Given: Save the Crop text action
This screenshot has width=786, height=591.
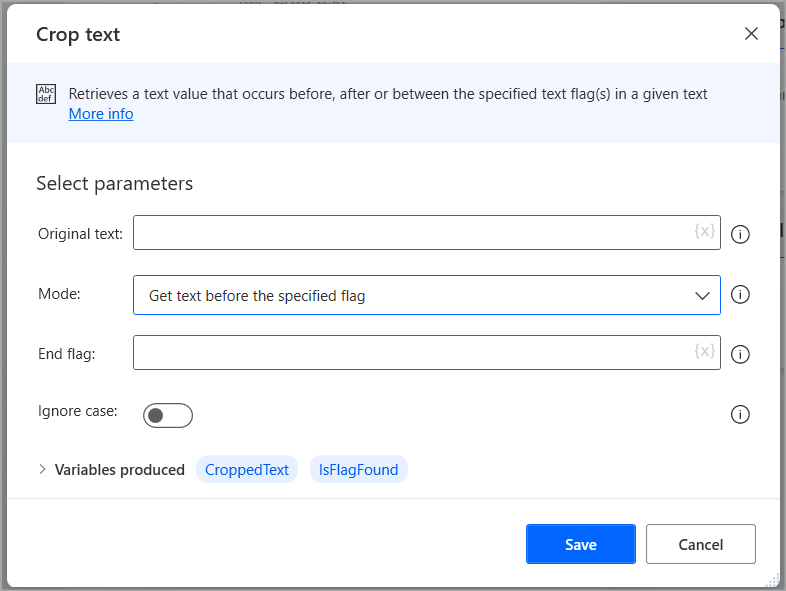Looking at the screenshot, I should pos(580,544).
